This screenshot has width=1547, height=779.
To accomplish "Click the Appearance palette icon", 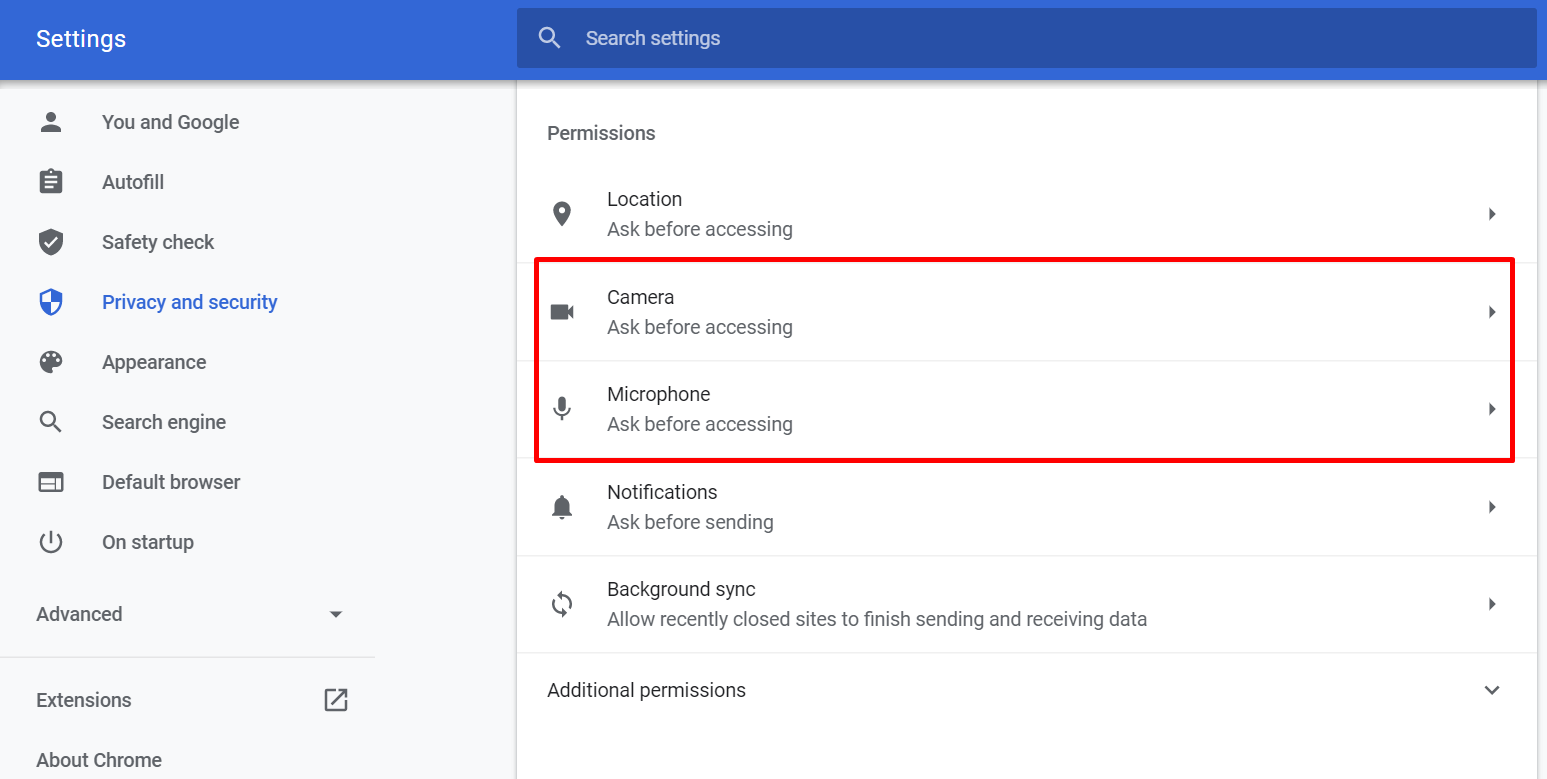I will (x=51, y=362).
